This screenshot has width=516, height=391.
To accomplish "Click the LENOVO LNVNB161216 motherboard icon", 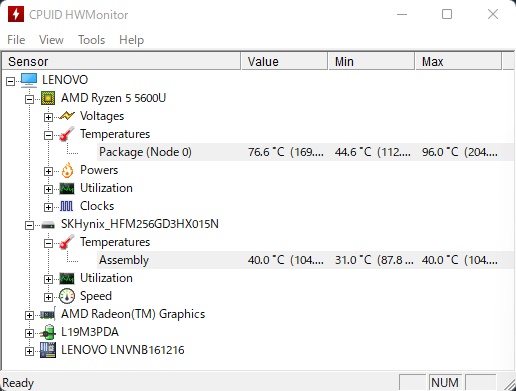I will 48,350.
